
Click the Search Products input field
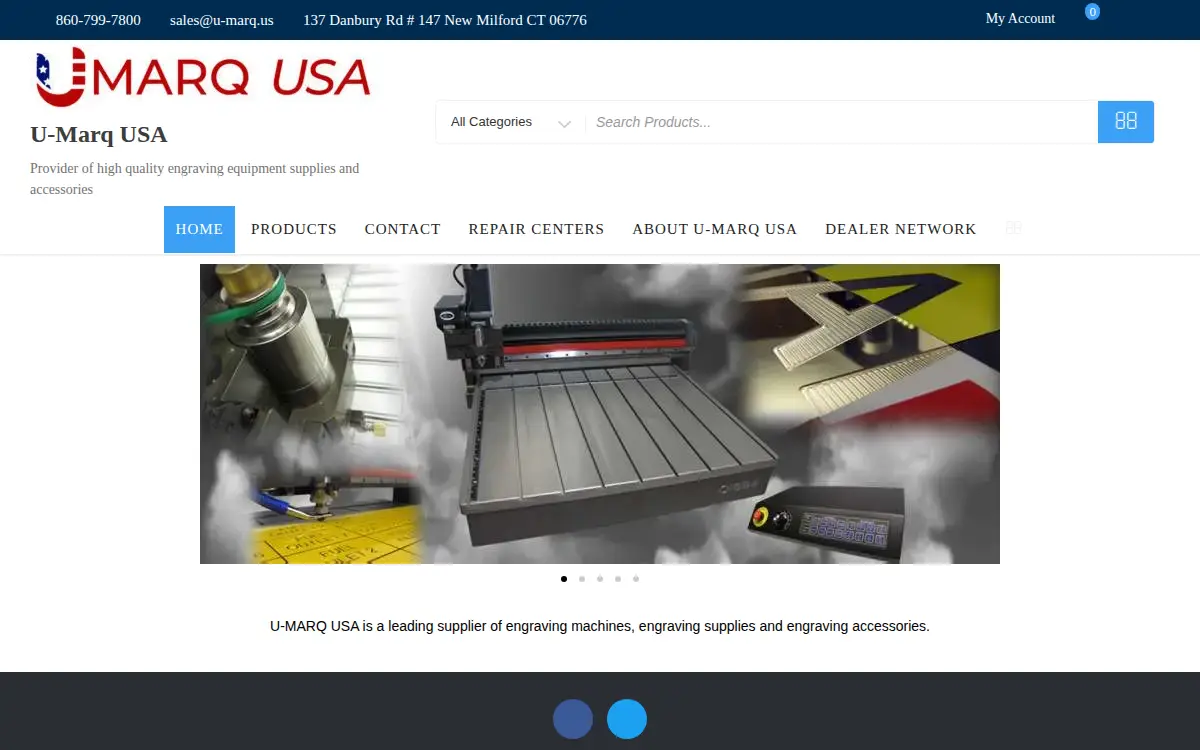click(841, 122)
